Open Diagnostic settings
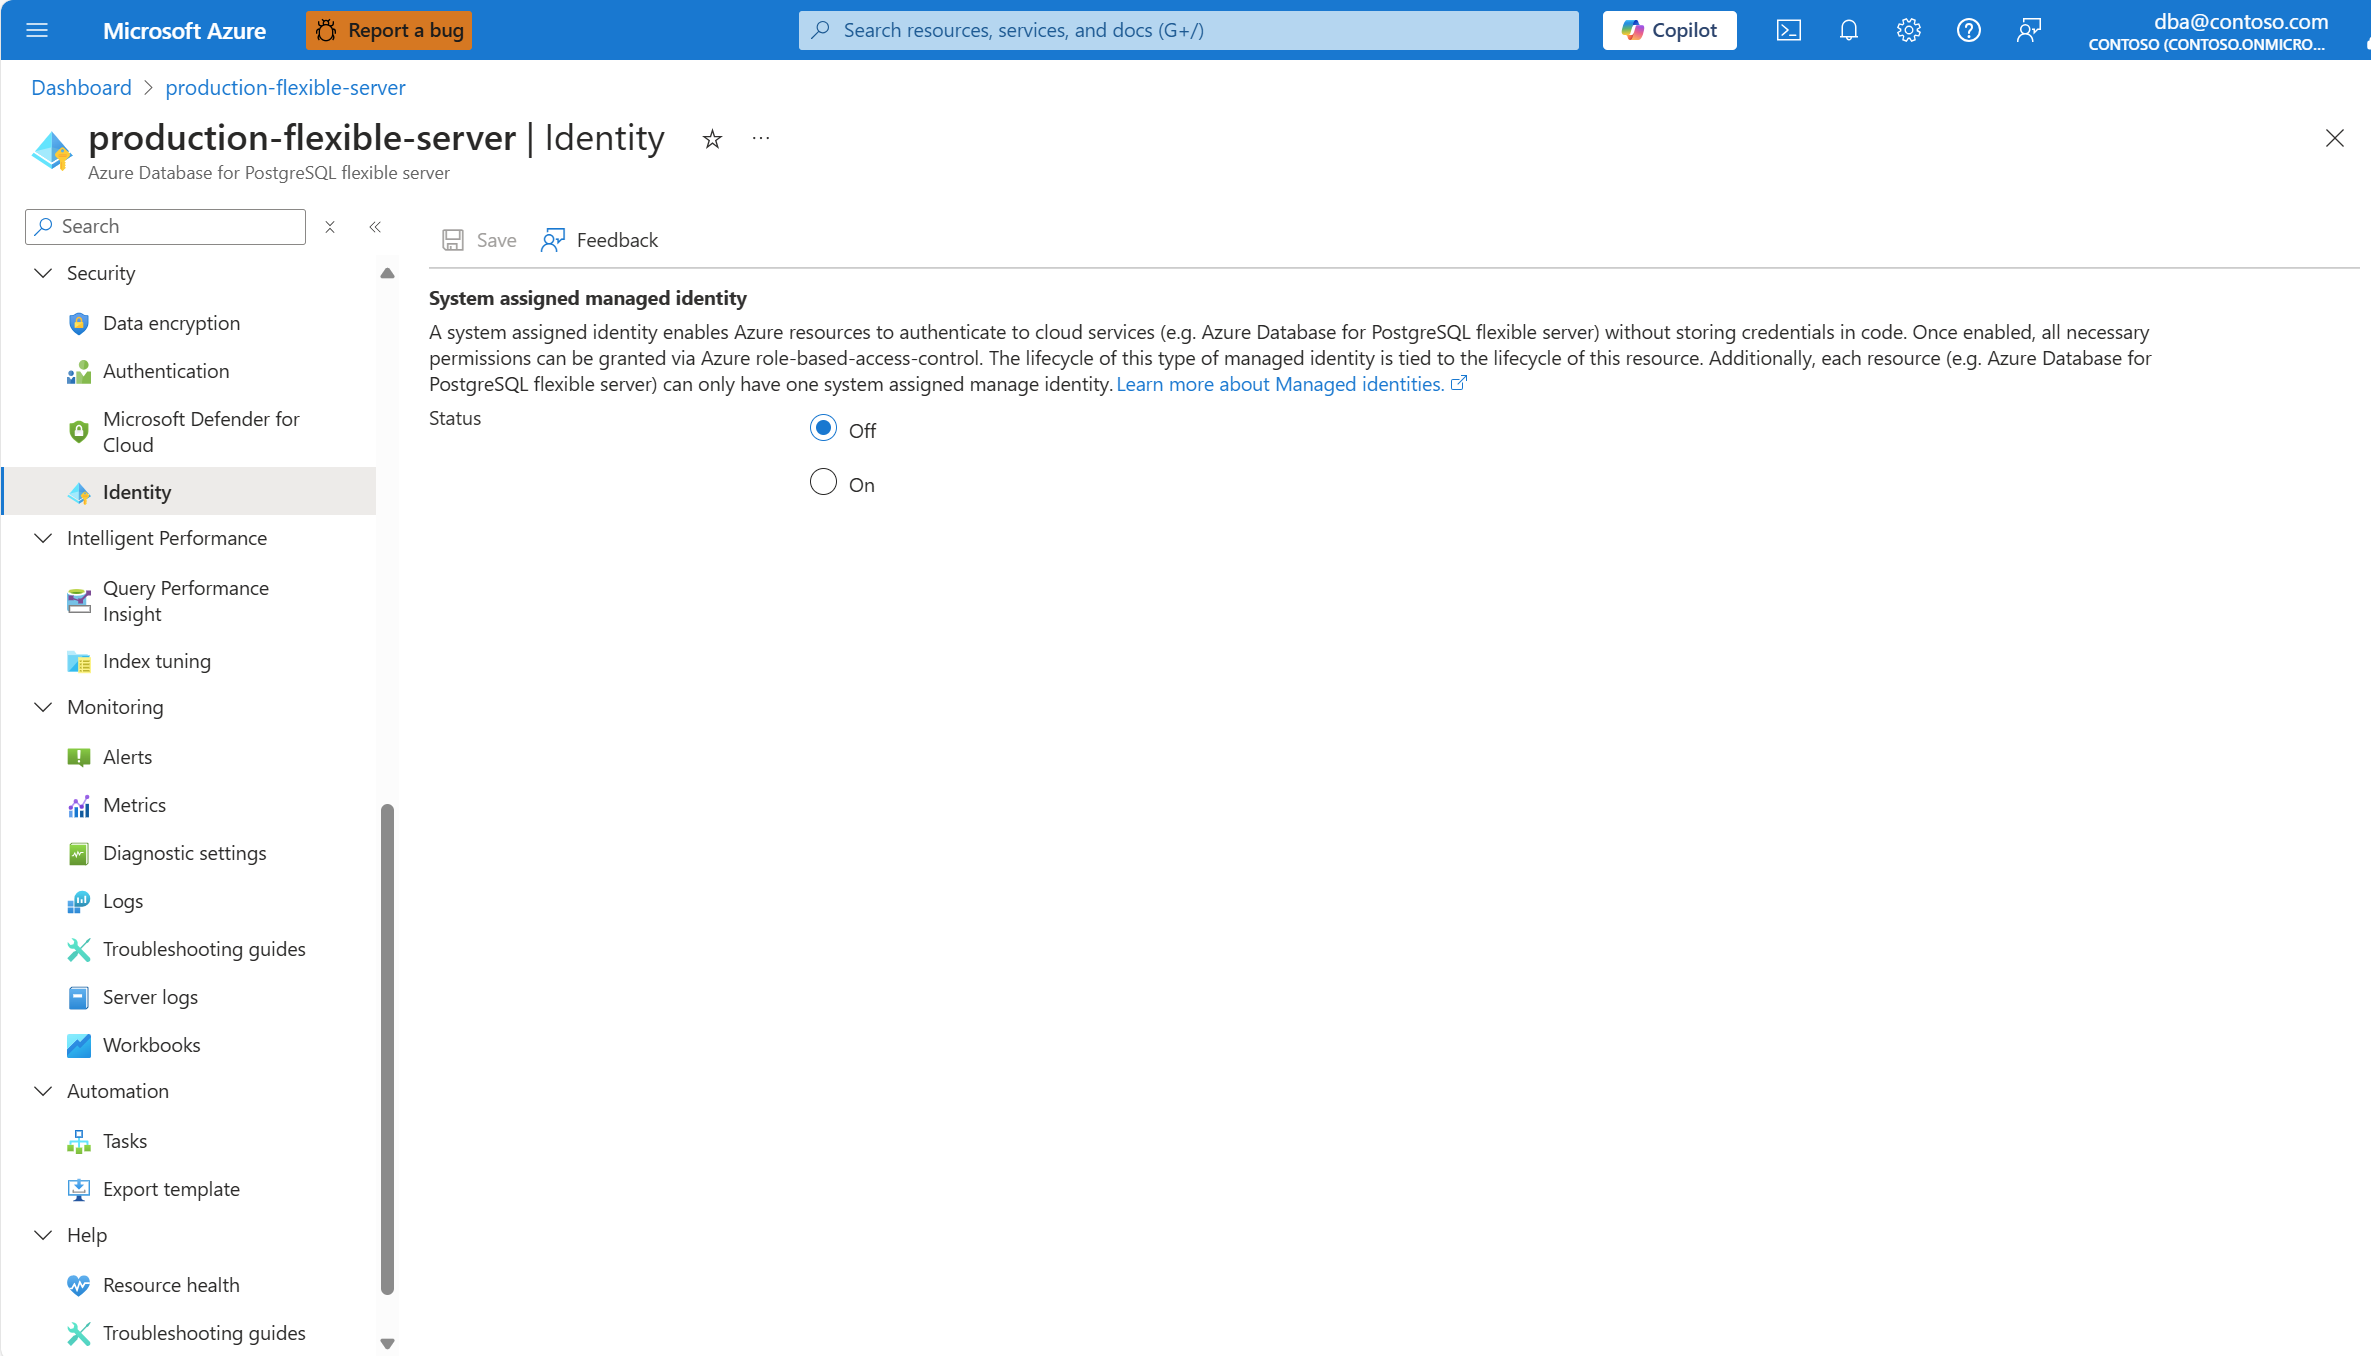Image resolution: width=2371 pixels, height=1356 pixels. point(184,852)
